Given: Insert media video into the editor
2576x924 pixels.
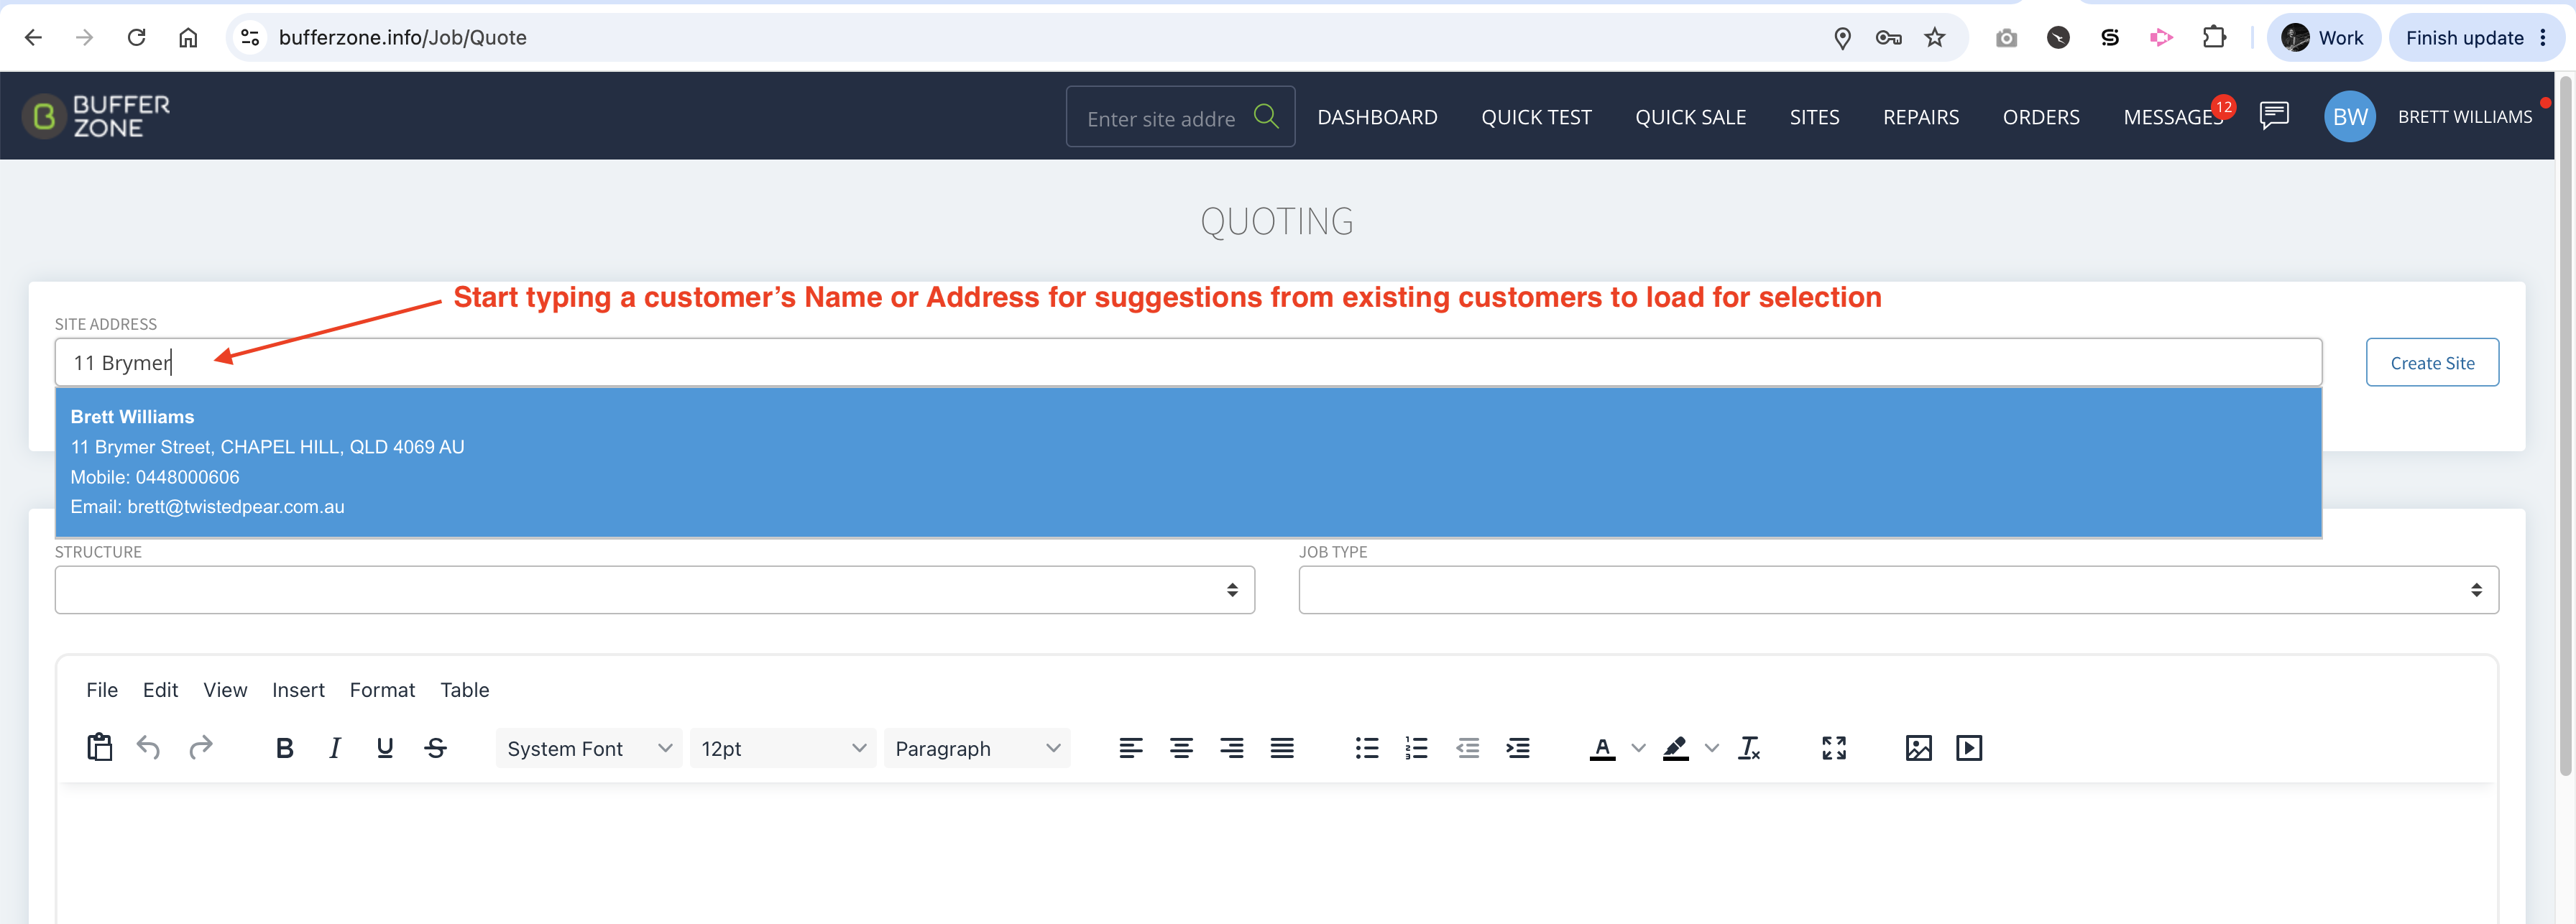Looking at the screenshot, I should [x=1969, y=748].
